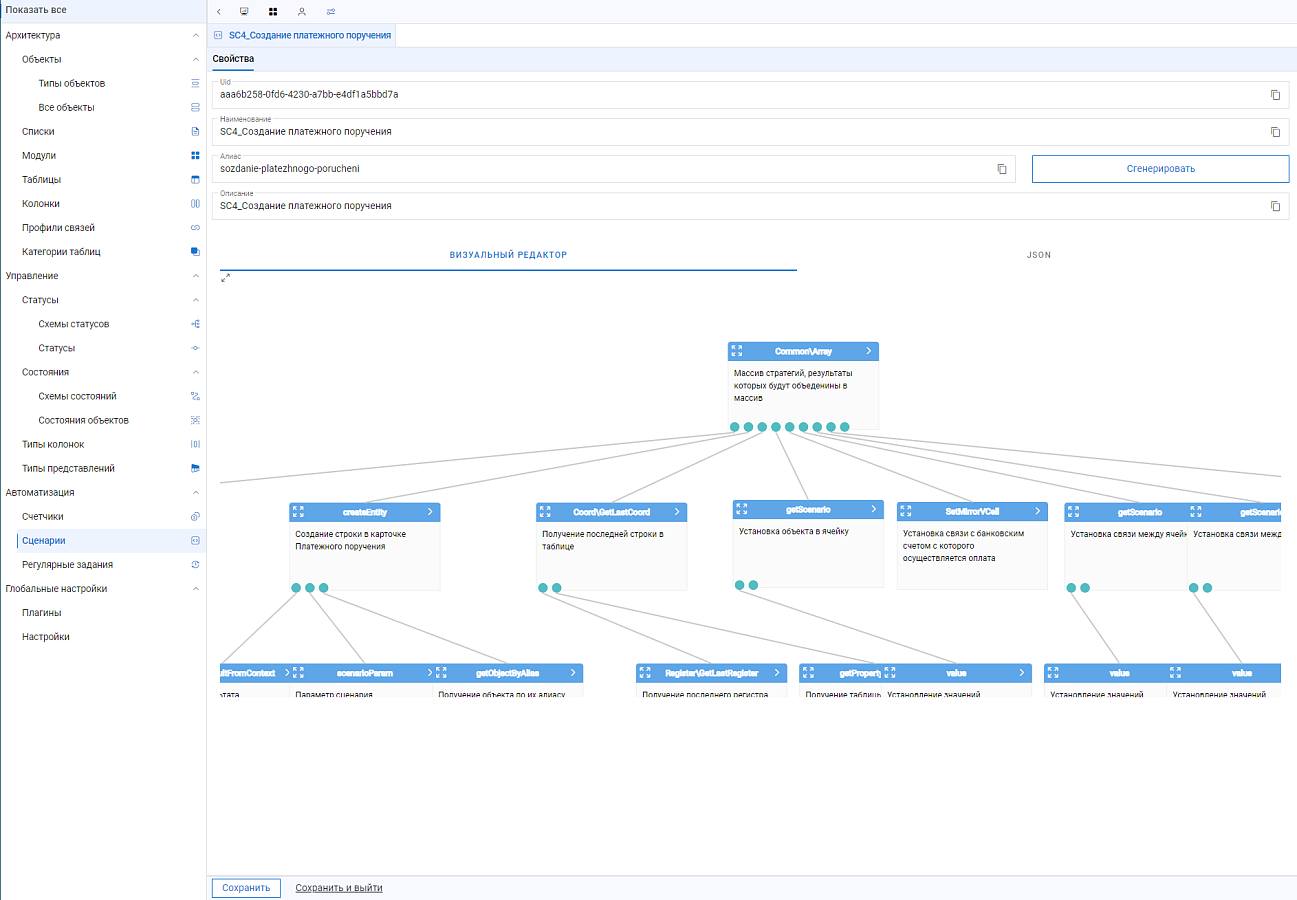The image size is (1297, 900).
Task: Copy the Описание field using its copy icon
Action: [x=1275, y=206]
